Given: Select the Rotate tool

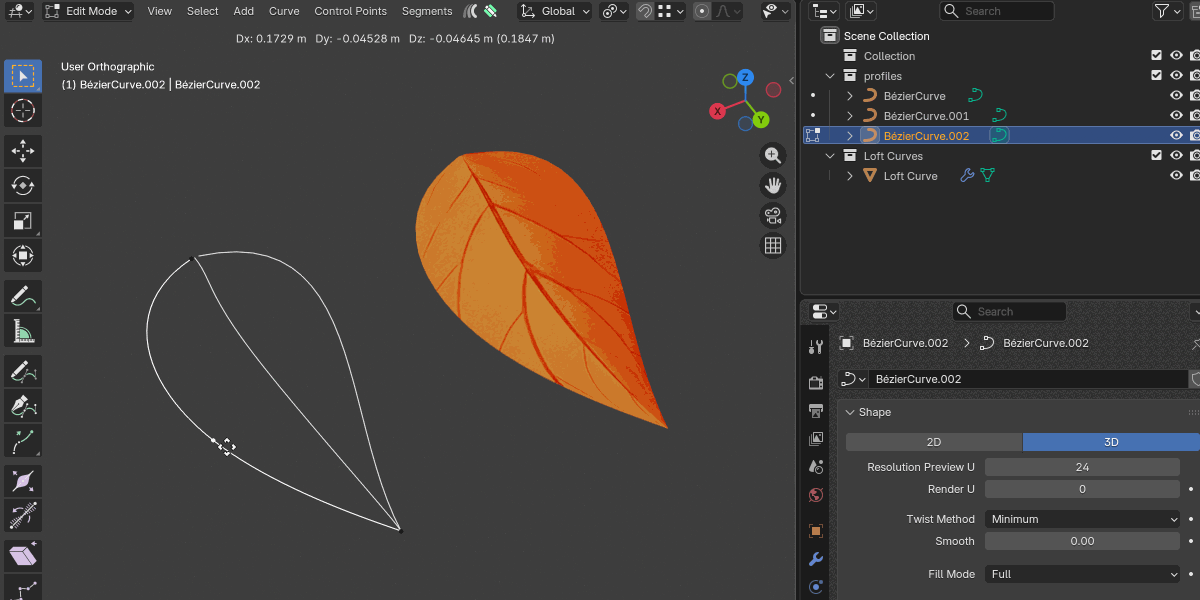Looking at the screenshot, I should pyautogui.click(x=22, y=183).
